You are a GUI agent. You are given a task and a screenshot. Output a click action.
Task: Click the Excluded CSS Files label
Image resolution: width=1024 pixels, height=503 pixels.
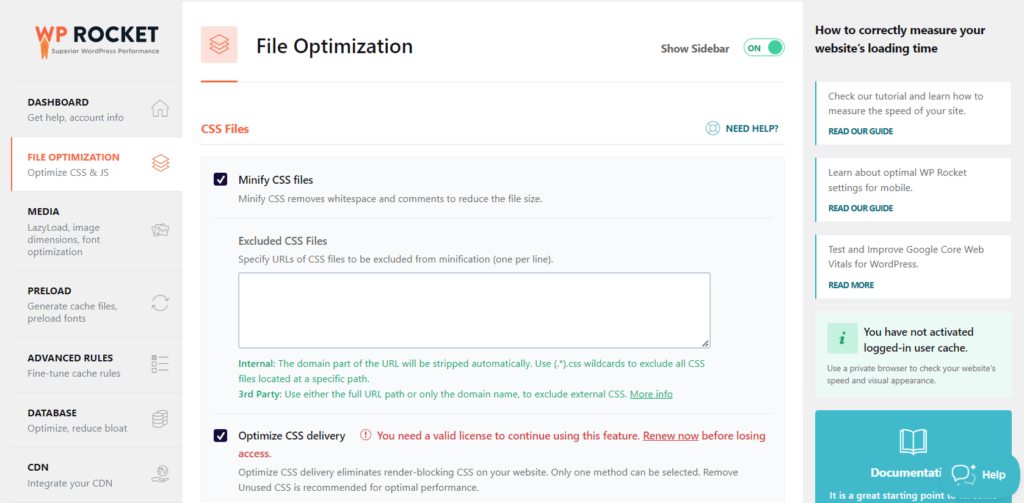coord(283,241)
